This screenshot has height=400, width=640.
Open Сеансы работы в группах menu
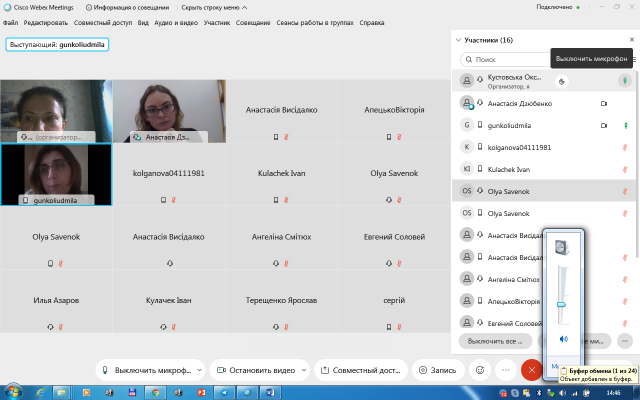click(x=315, y=23)
